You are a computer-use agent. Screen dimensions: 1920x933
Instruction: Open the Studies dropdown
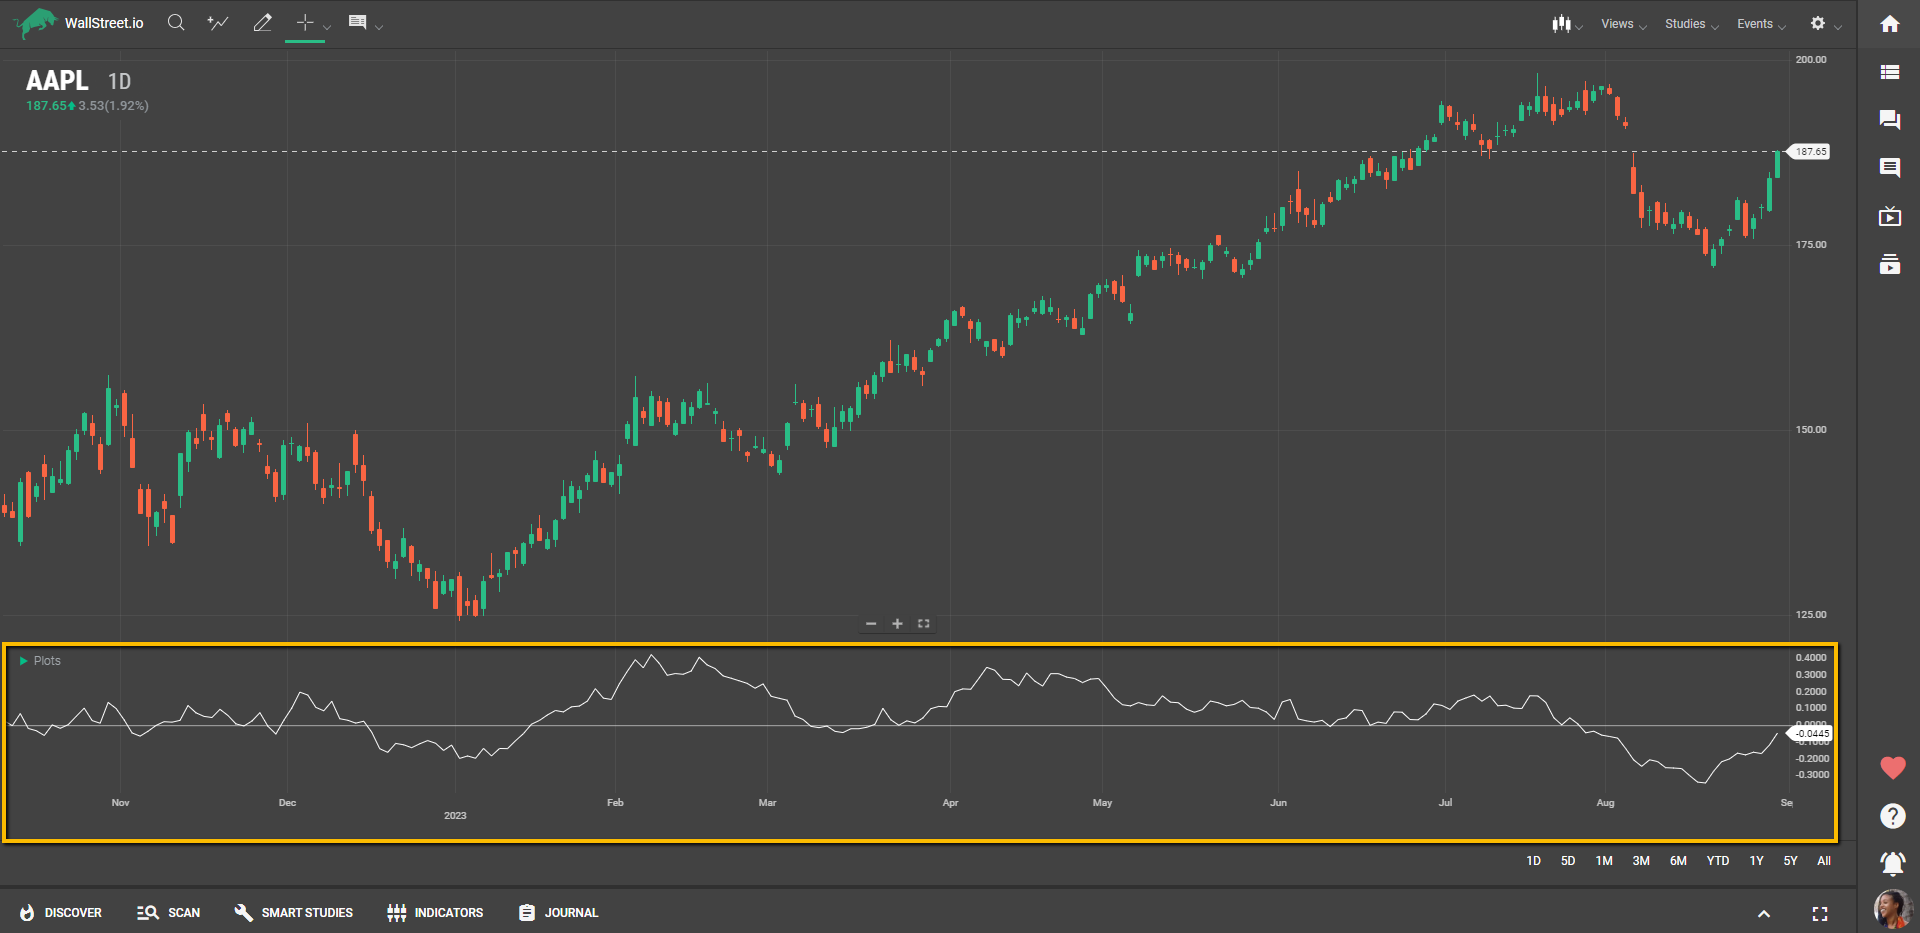pyautogui.click(x=1691, y=24)
